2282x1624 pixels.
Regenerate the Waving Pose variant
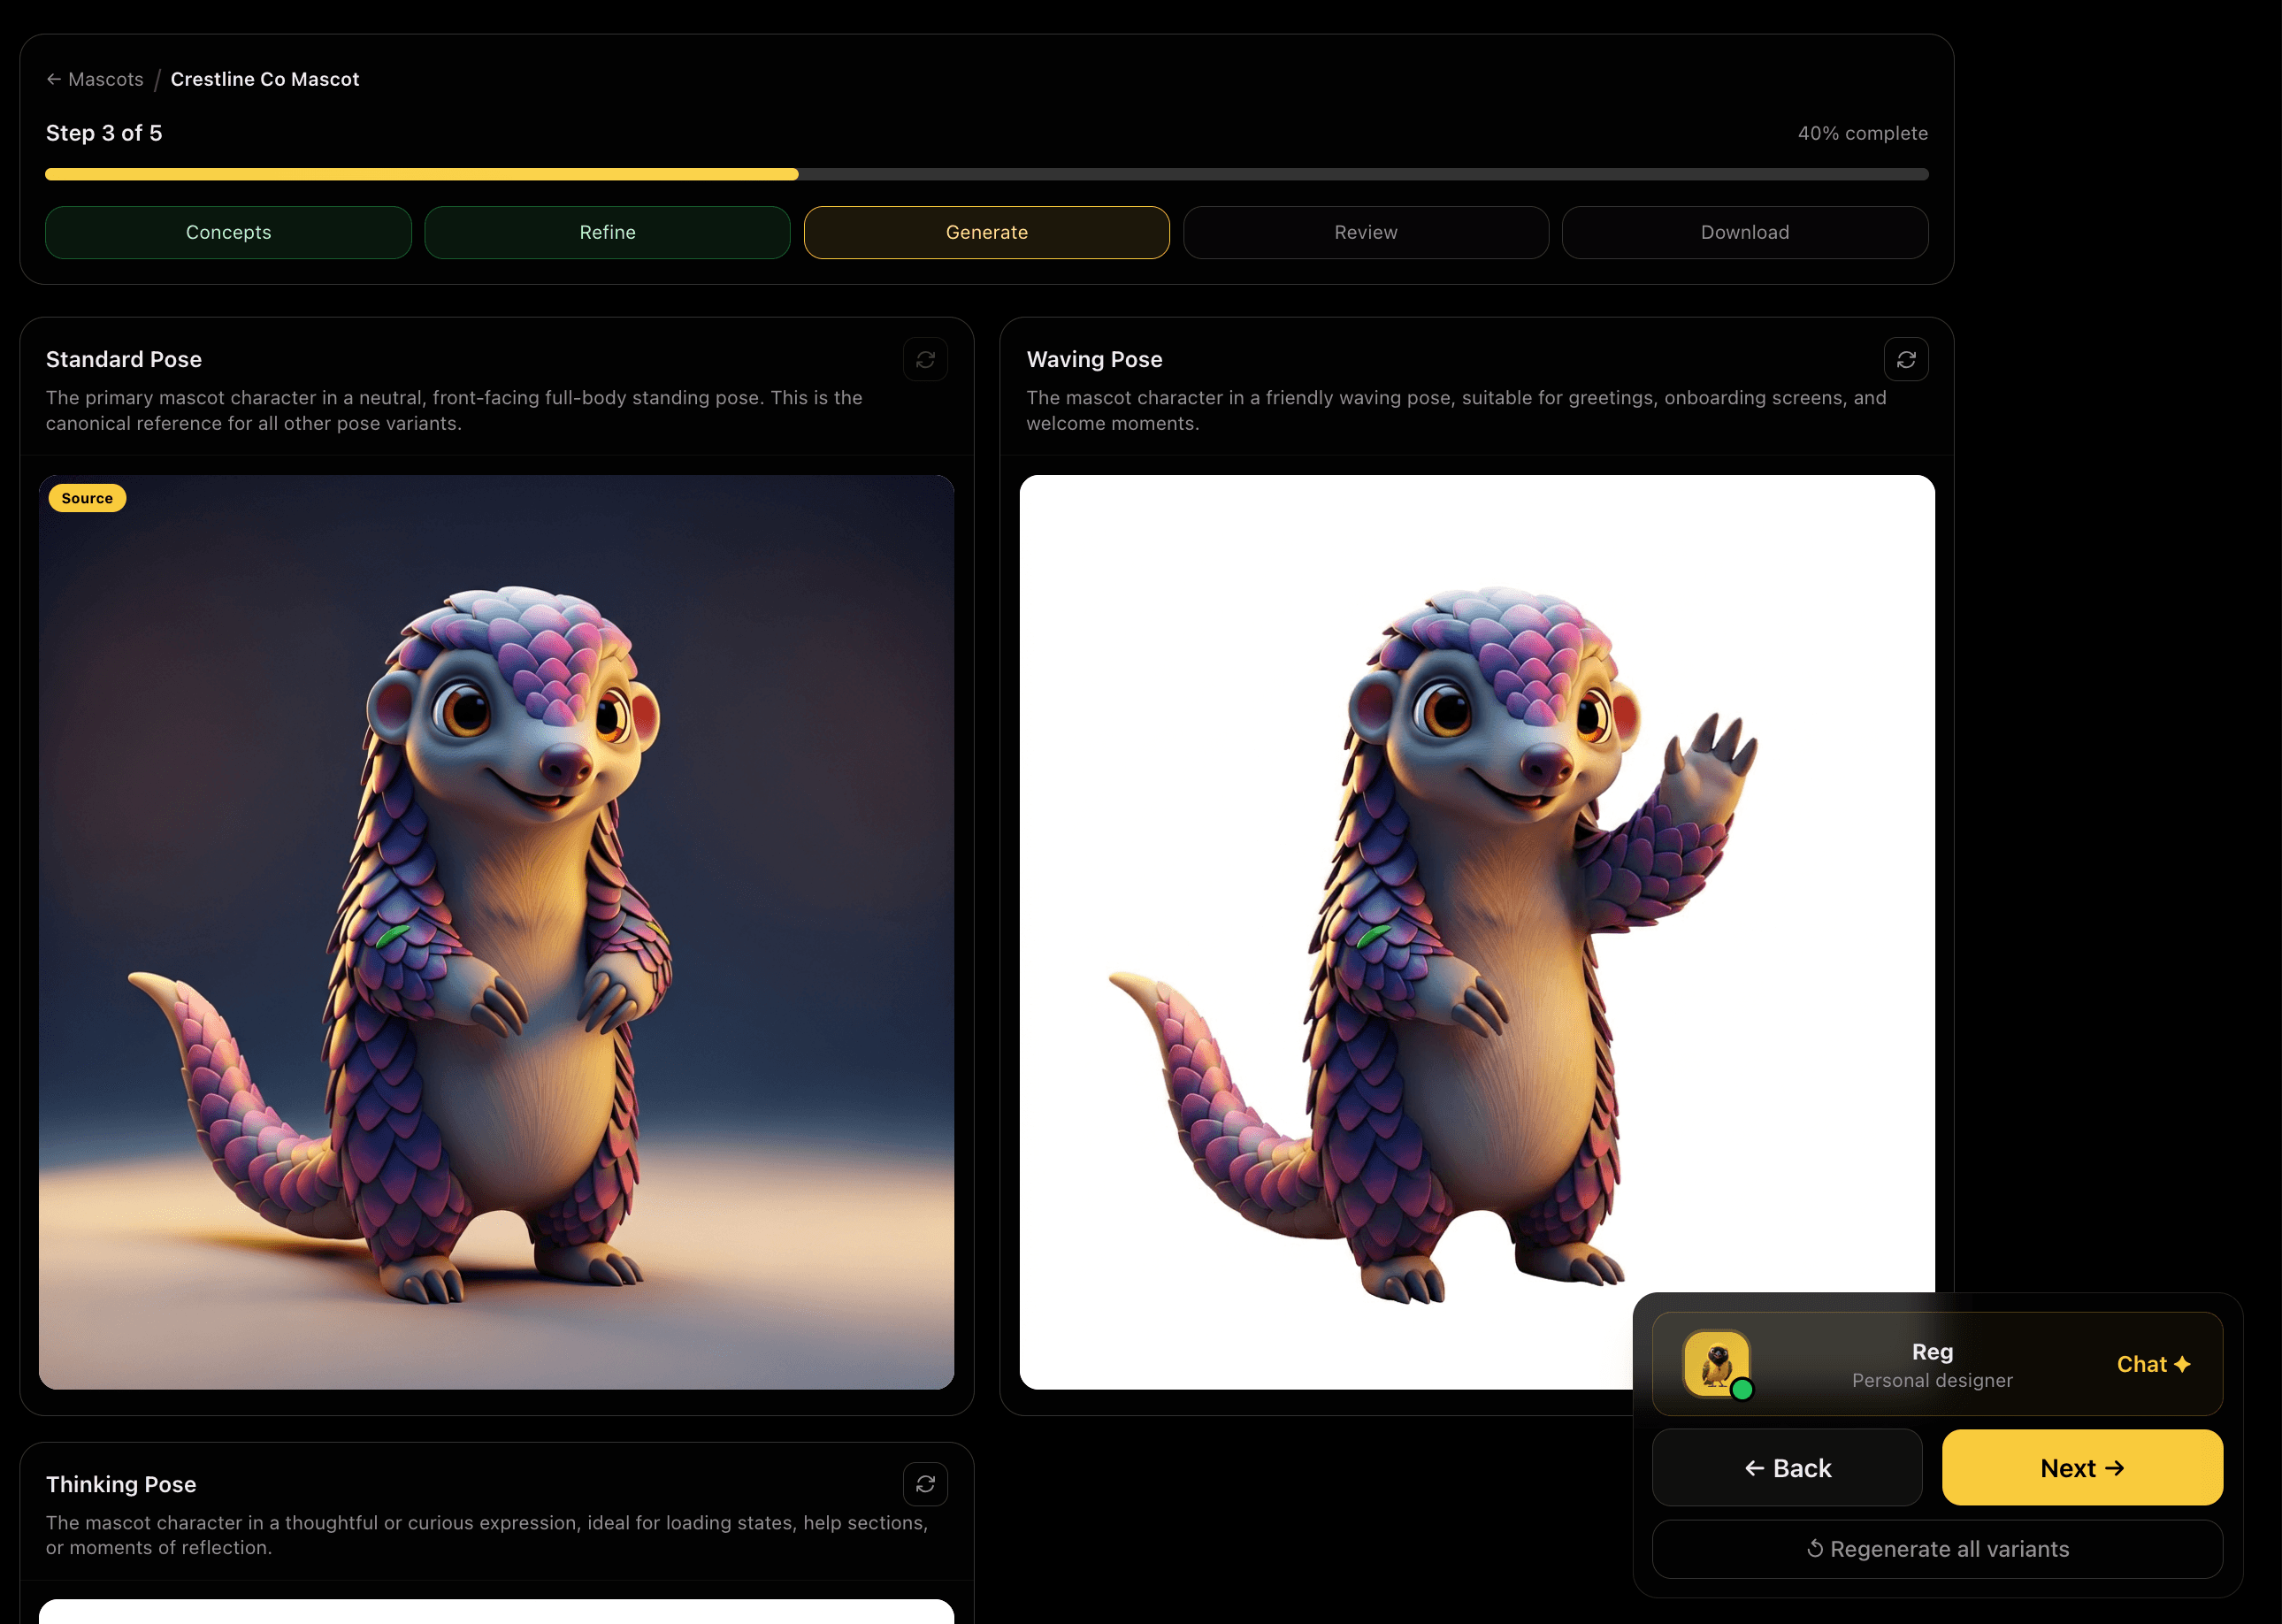[1906, 359]
